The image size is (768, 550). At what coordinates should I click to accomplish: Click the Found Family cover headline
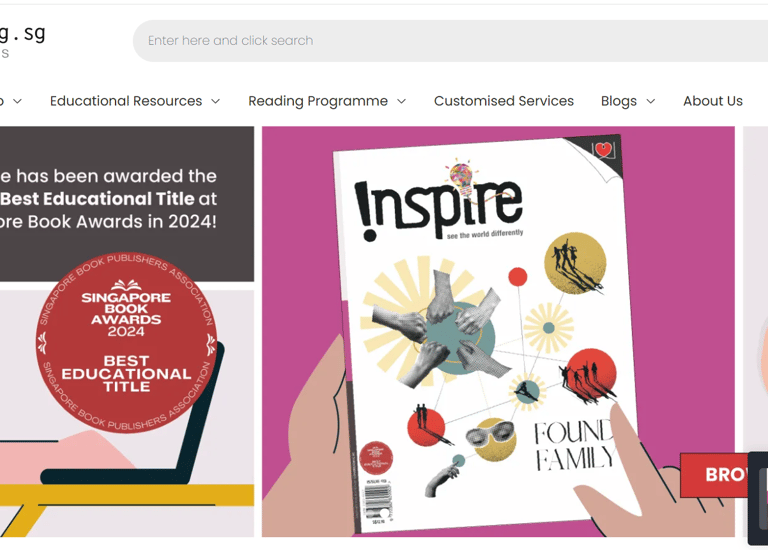[574, 445]
